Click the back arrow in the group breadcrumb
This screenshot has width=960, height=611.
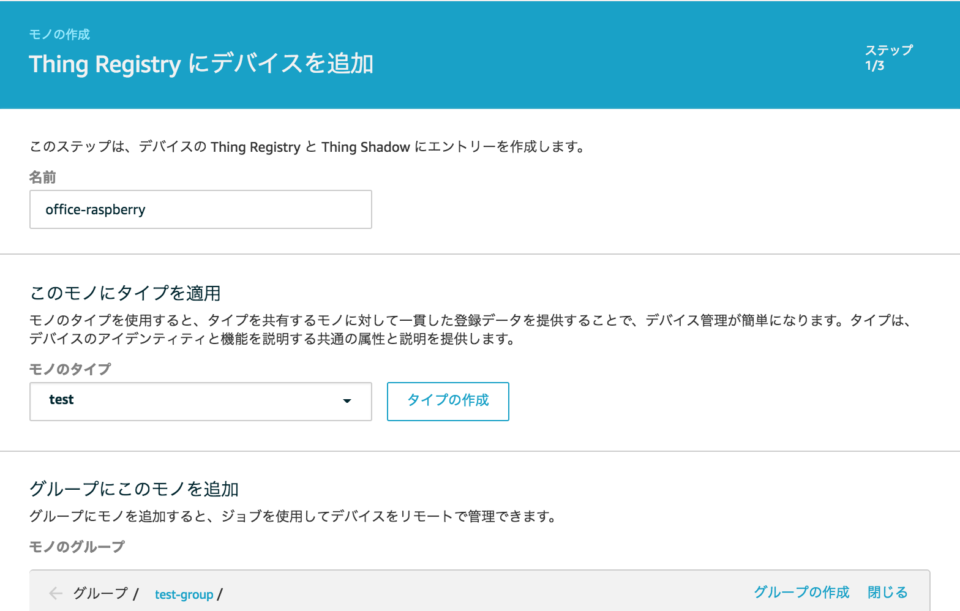(x=56, y=593)
